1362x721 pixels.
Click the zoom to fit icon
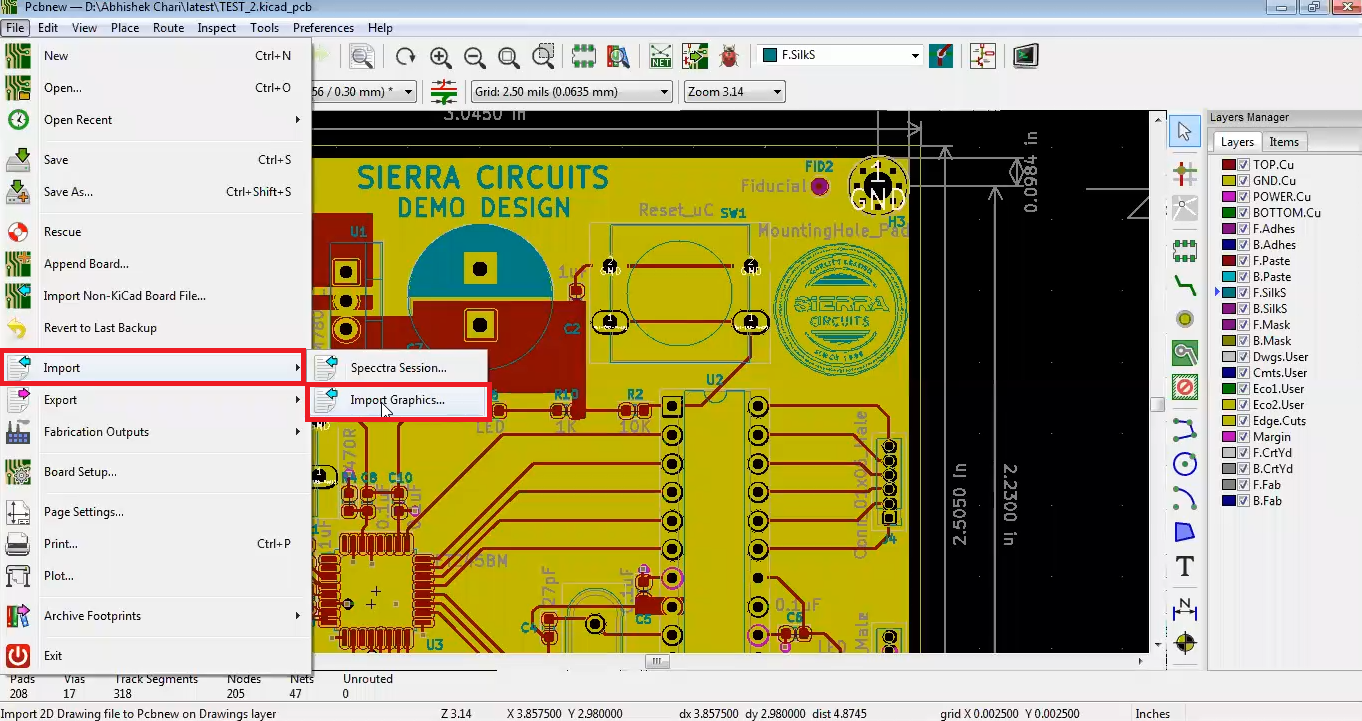point(509,56)
